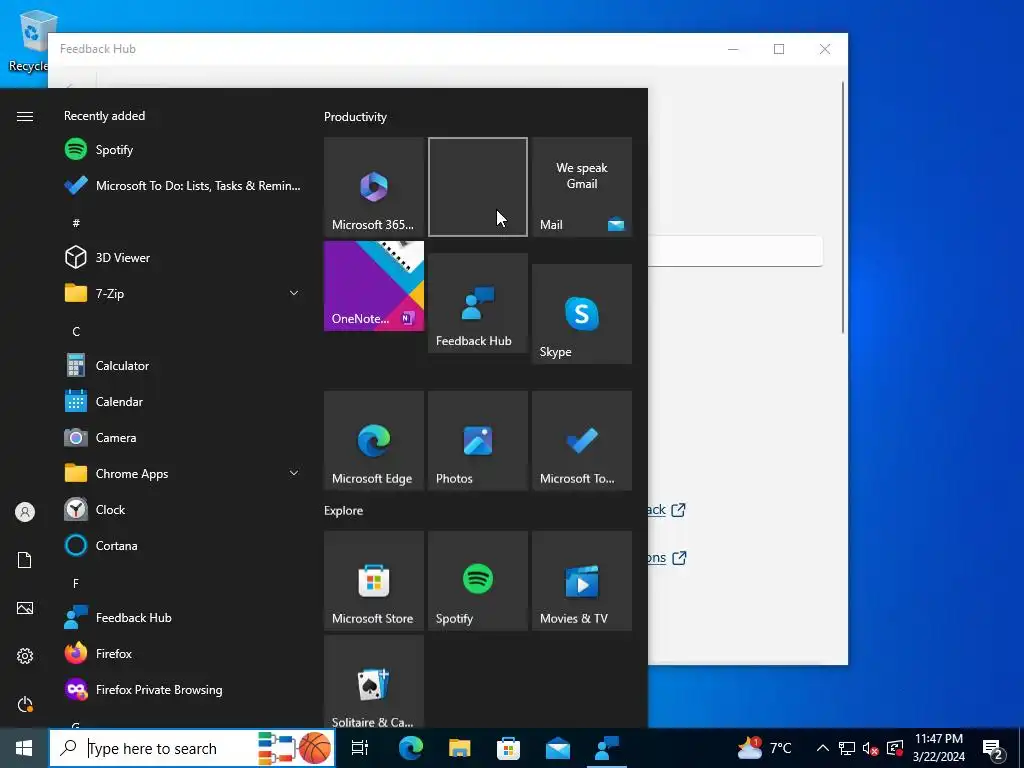Click the Recently added heading

[x=104, y=116]
